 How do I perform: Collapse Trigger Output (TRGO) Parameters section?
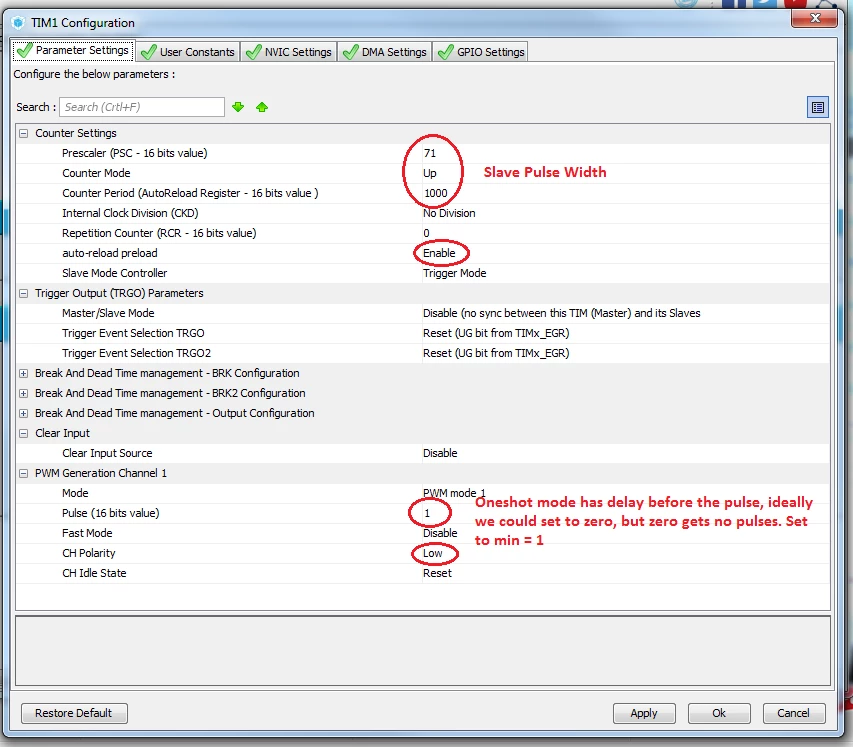23,293
